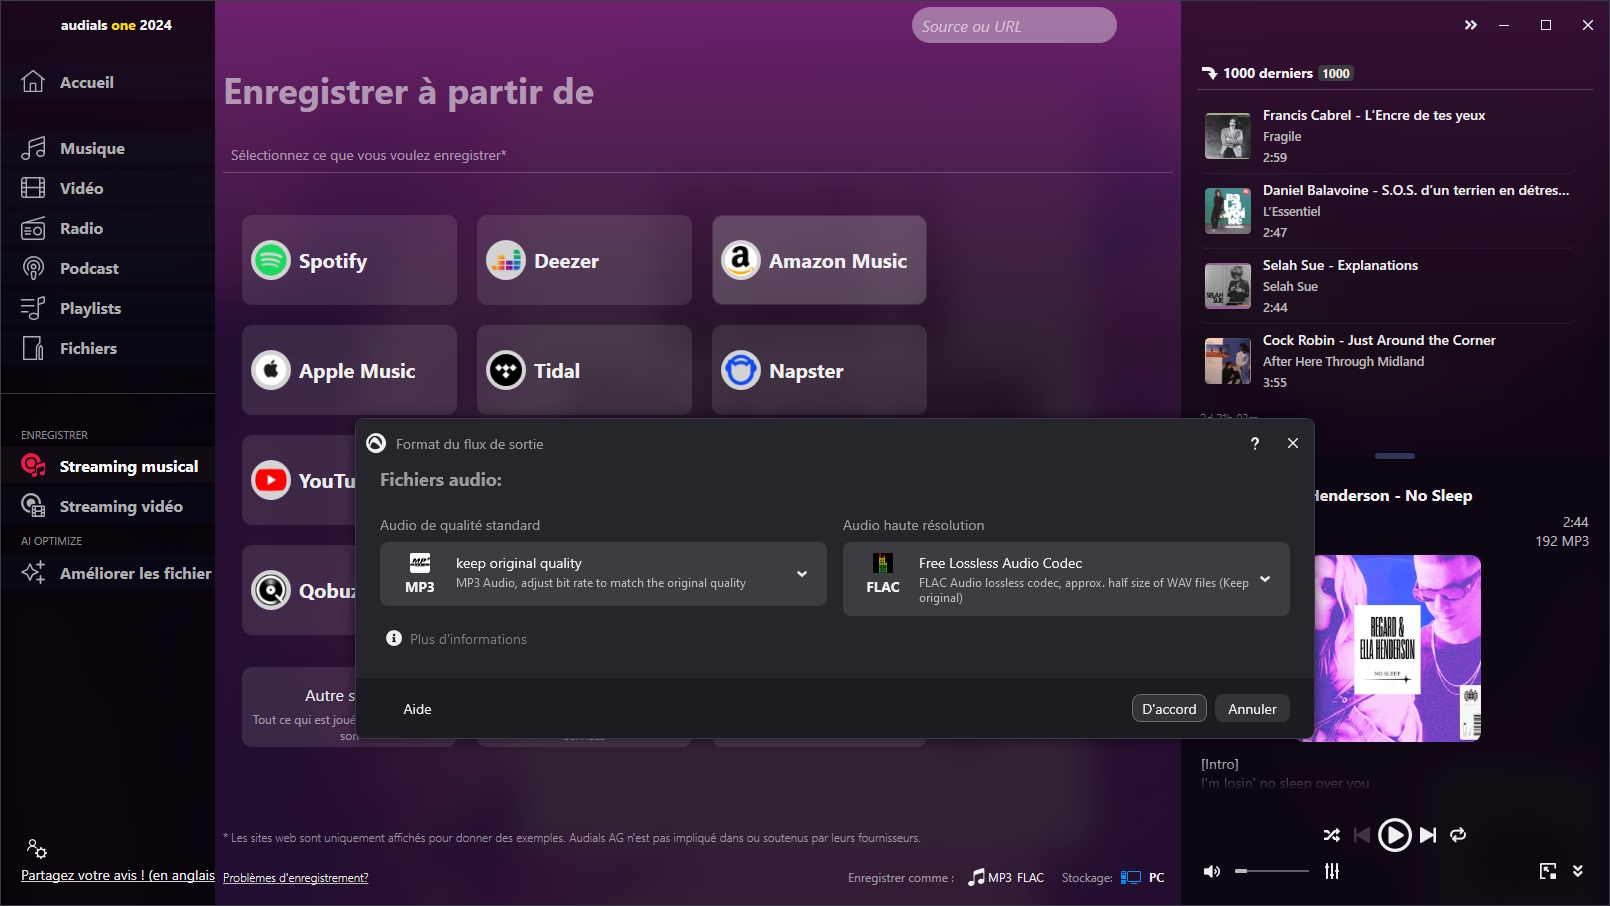Open the Fichiers section
This screenshot has width=1610, height=906.
click(x=107, y=348)
